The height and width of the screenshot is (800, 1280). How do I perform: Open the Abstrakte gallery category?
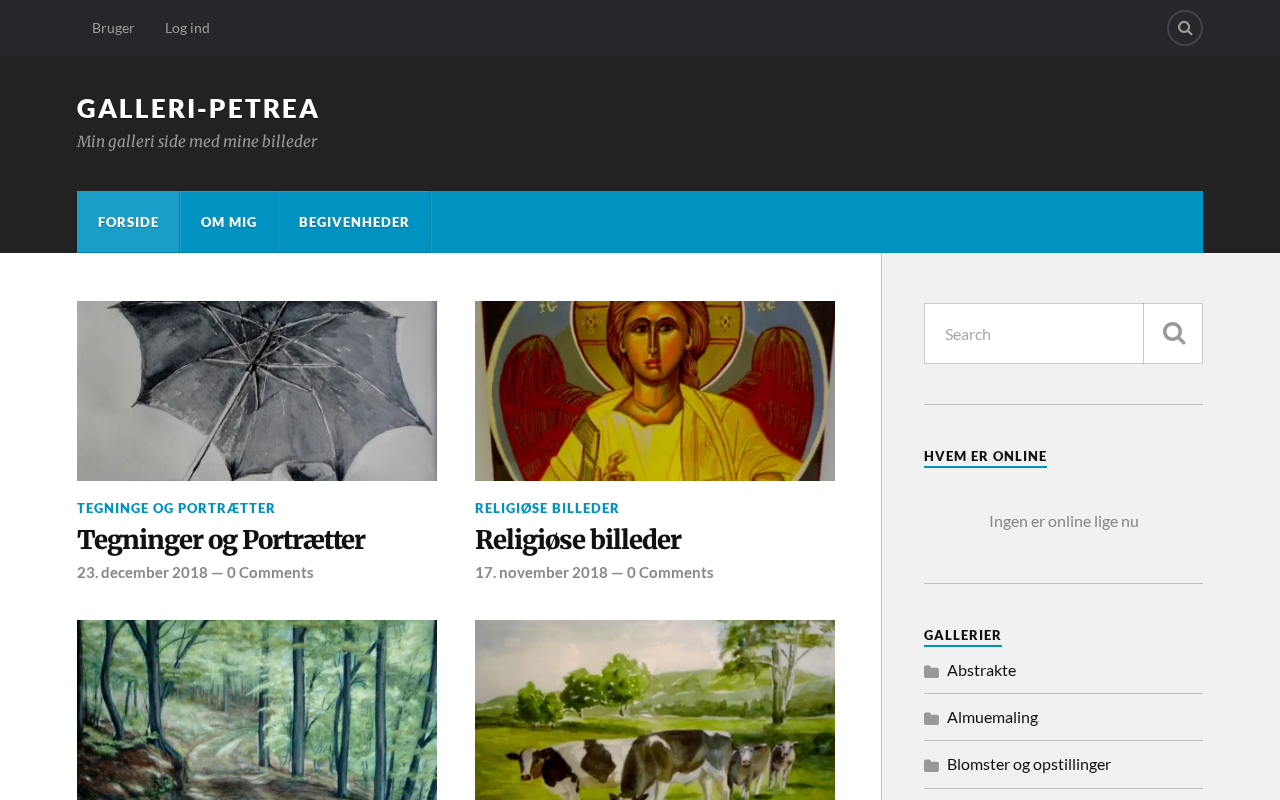click(x=981, y=670)
